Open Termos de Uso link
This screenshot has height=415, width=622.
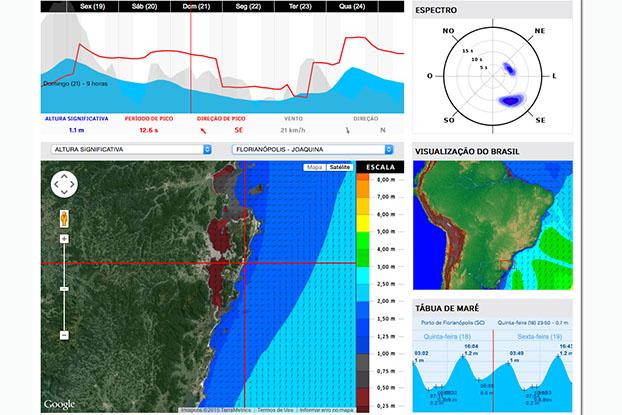coord(275,410)
